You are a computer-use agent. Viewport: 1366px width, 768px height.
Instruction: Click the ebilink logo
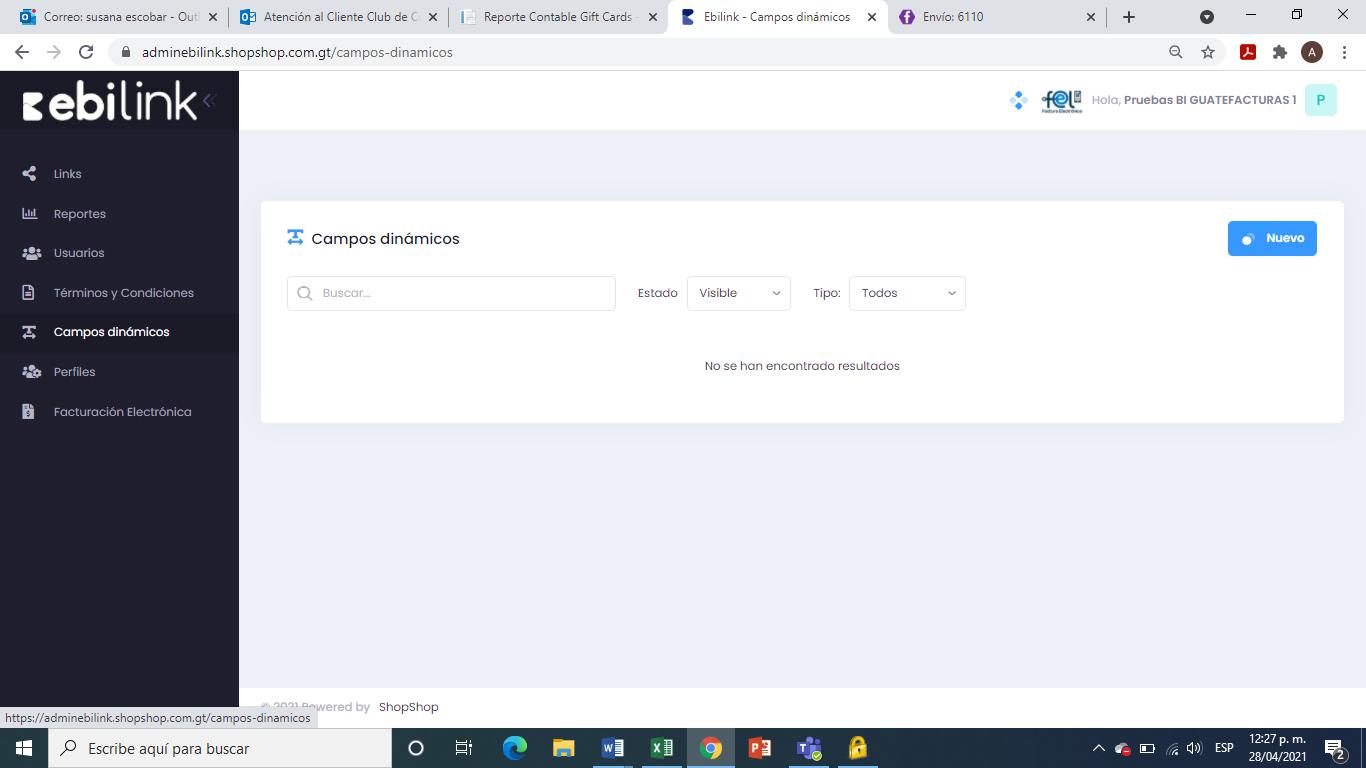click(x=110, y=101)
